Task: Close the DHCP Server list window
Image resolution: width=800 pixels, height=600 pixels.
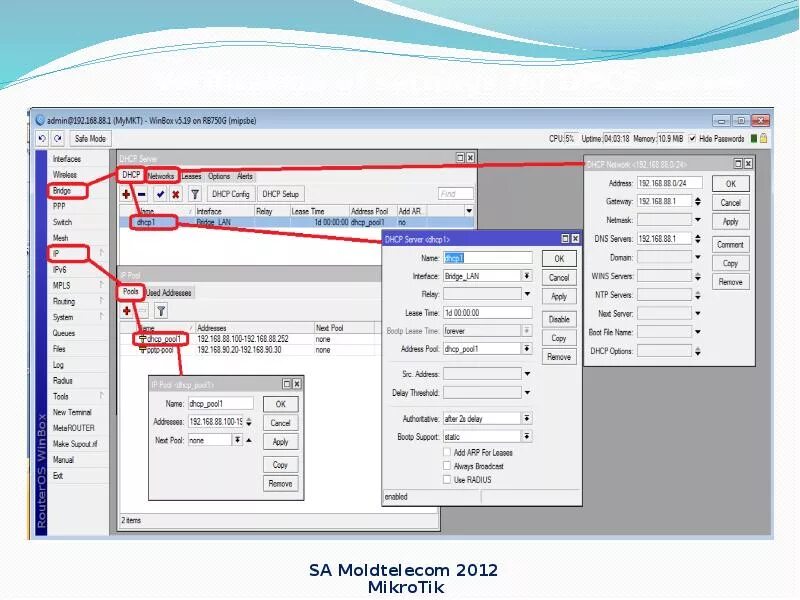Action: click(470, 158)
